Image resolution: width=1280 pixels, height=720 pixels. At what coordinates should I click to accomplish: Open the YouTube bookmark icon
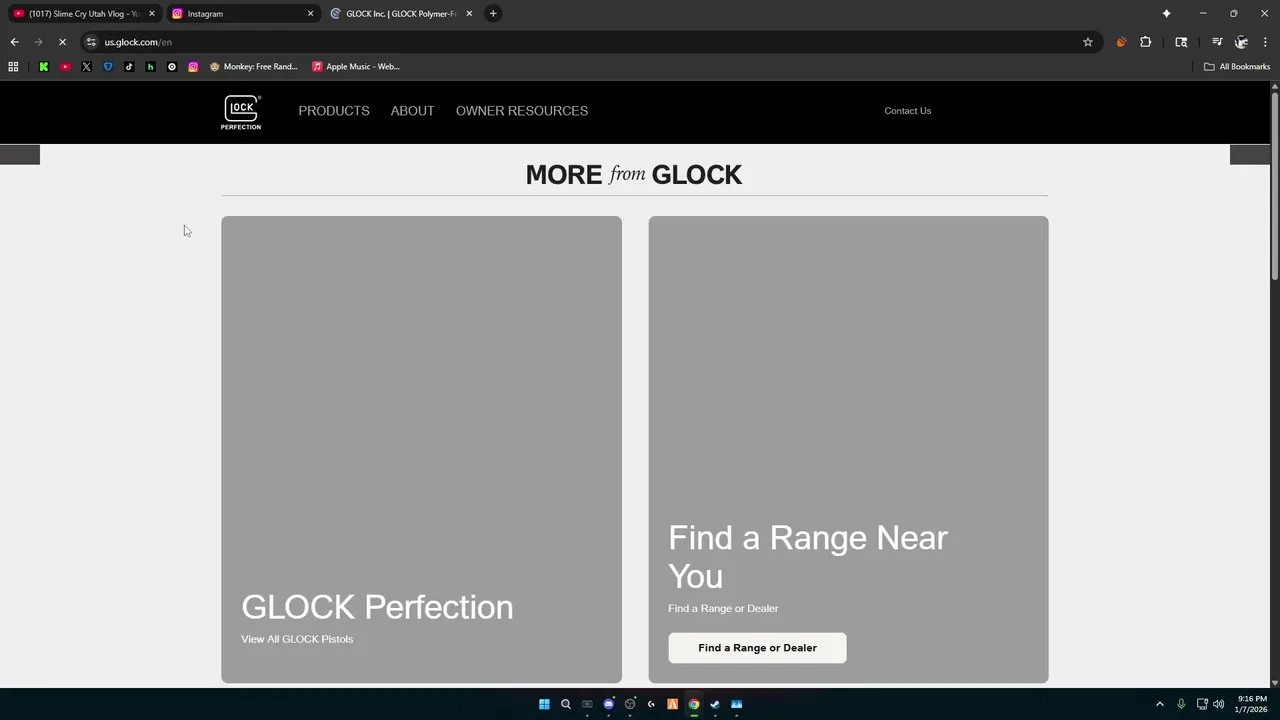[65, 67]
